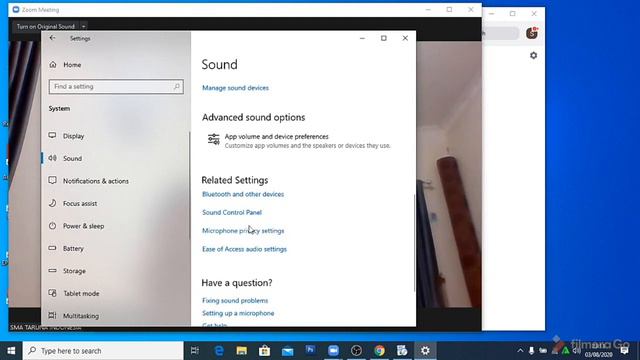
Task: Minimize the Settings window
Action: [362, 38]
